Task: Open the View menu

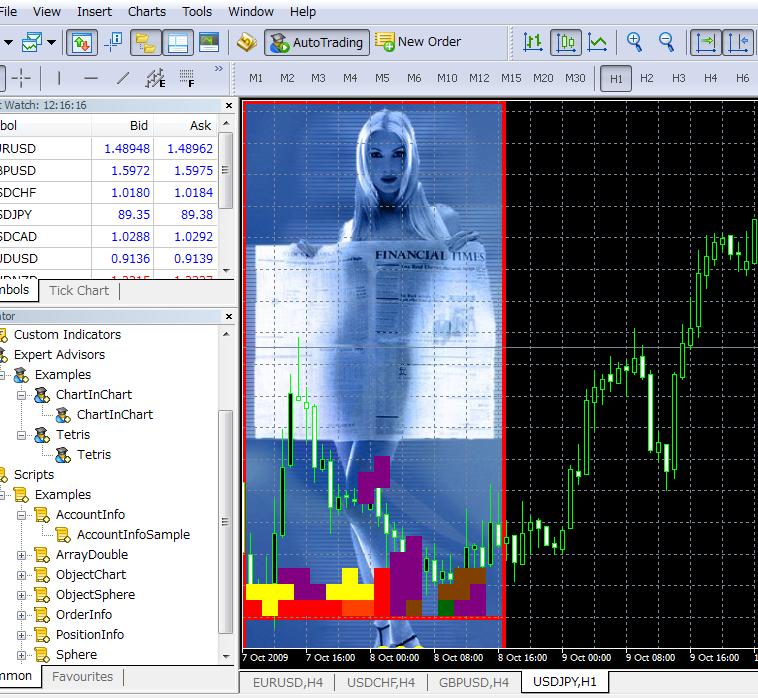Action: click(46, 12)
